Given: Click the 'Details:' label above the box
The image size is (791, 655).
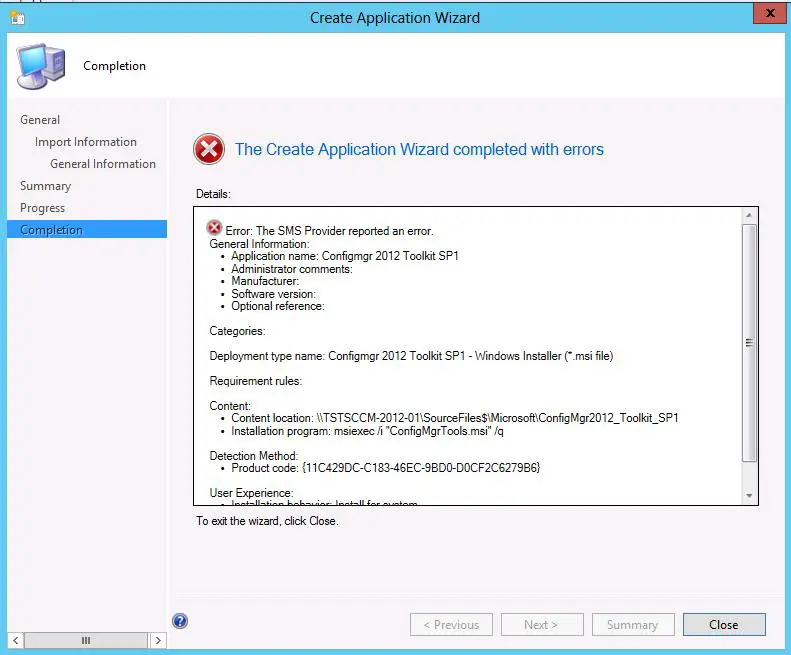Looking at the screenshot, I should coord(213,194).
